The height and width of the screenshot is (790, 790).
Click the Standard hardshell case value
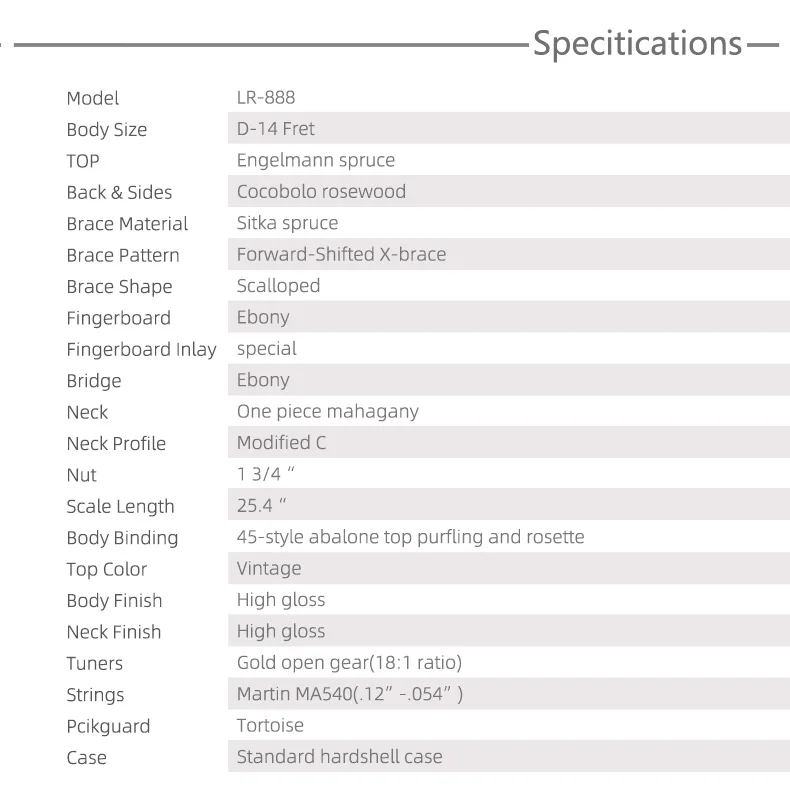pyautogui.click(x=339, y=757)
